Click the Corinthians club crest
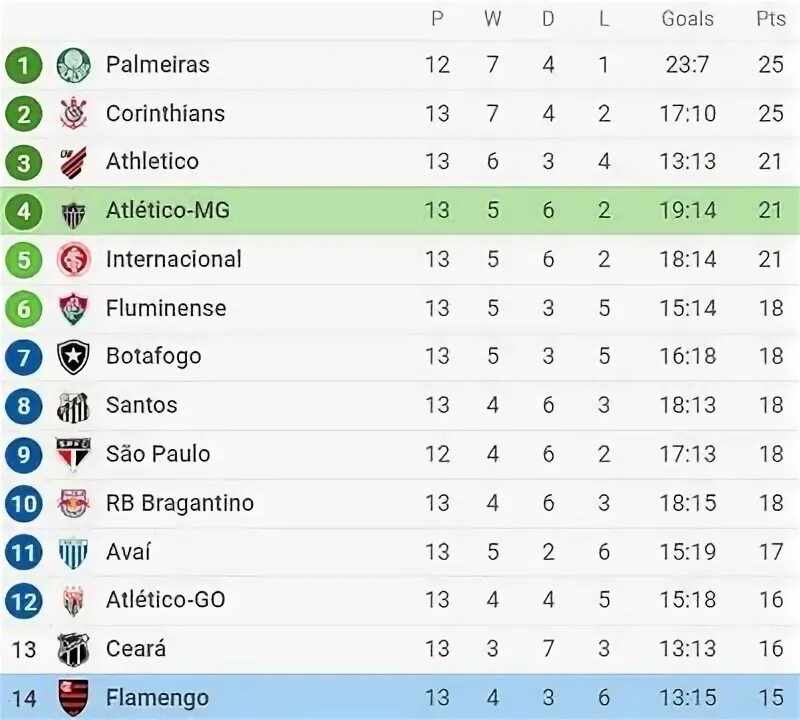800x720 pixels. [73, 113]
